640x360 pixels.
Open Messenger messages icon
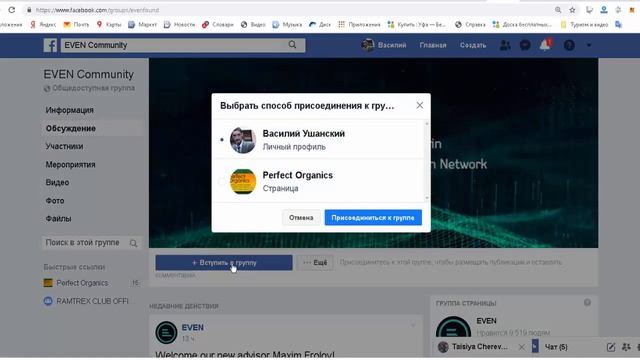(x=525, y=45)
